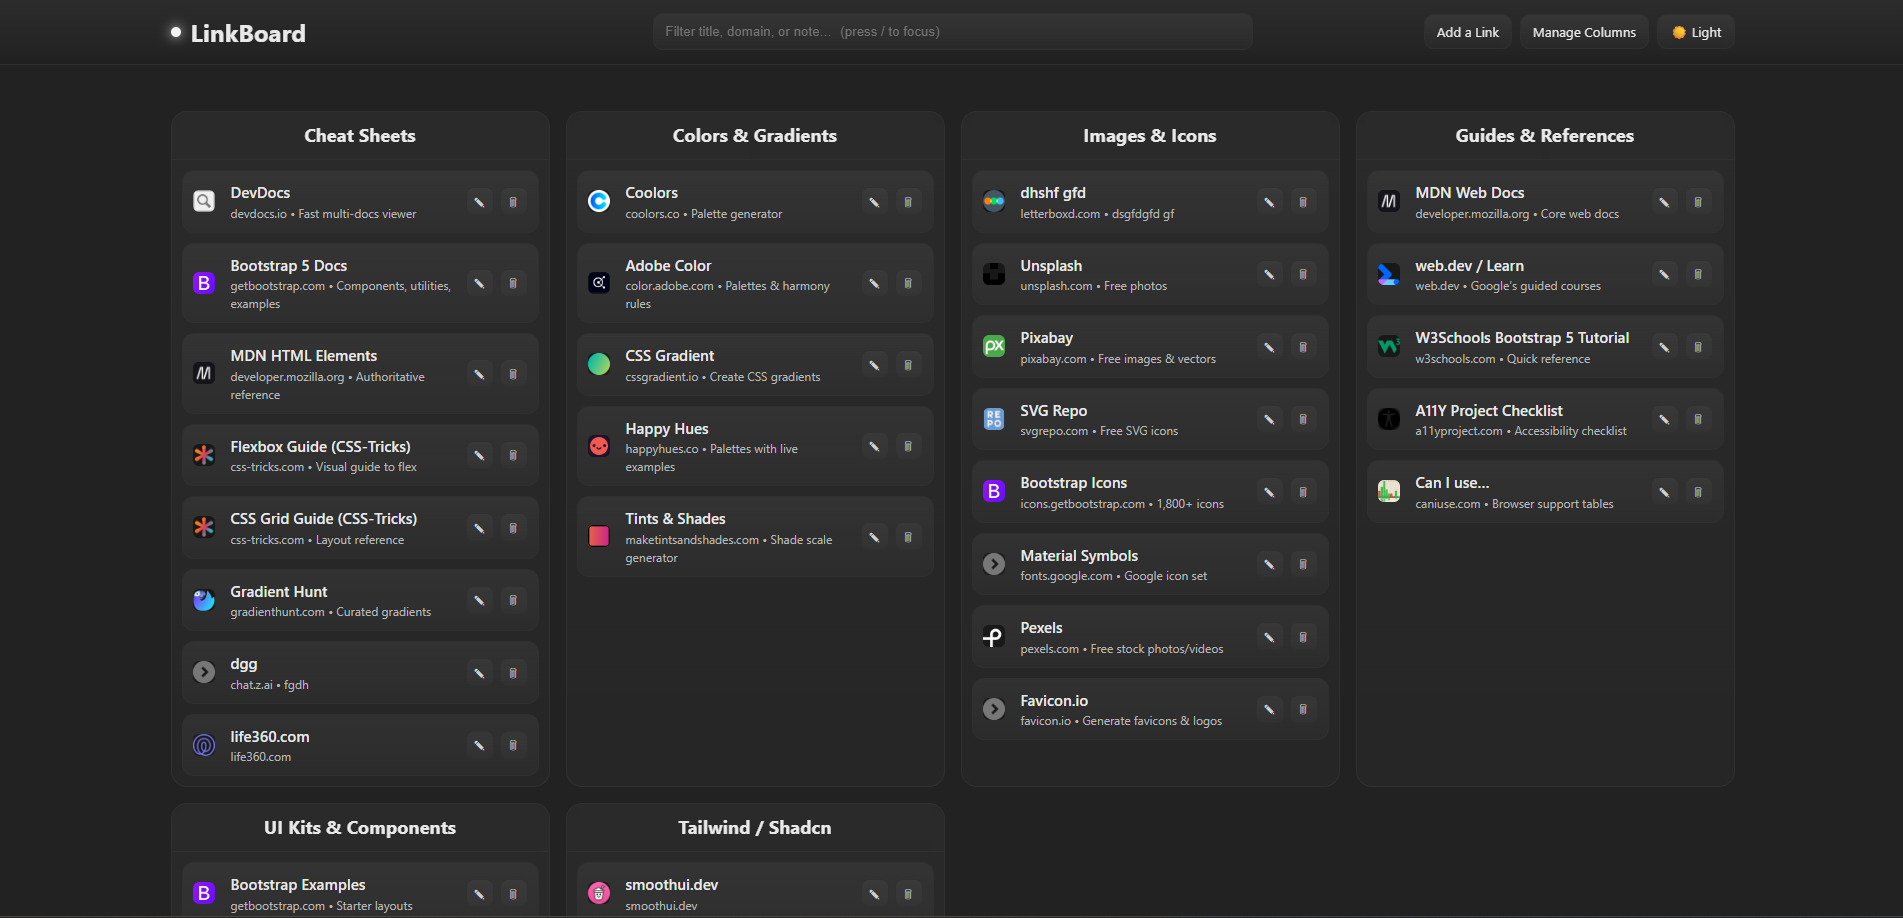Click the Happy Hues favicon
Screen dimensions: 1903x918
[x=599, y=446]
